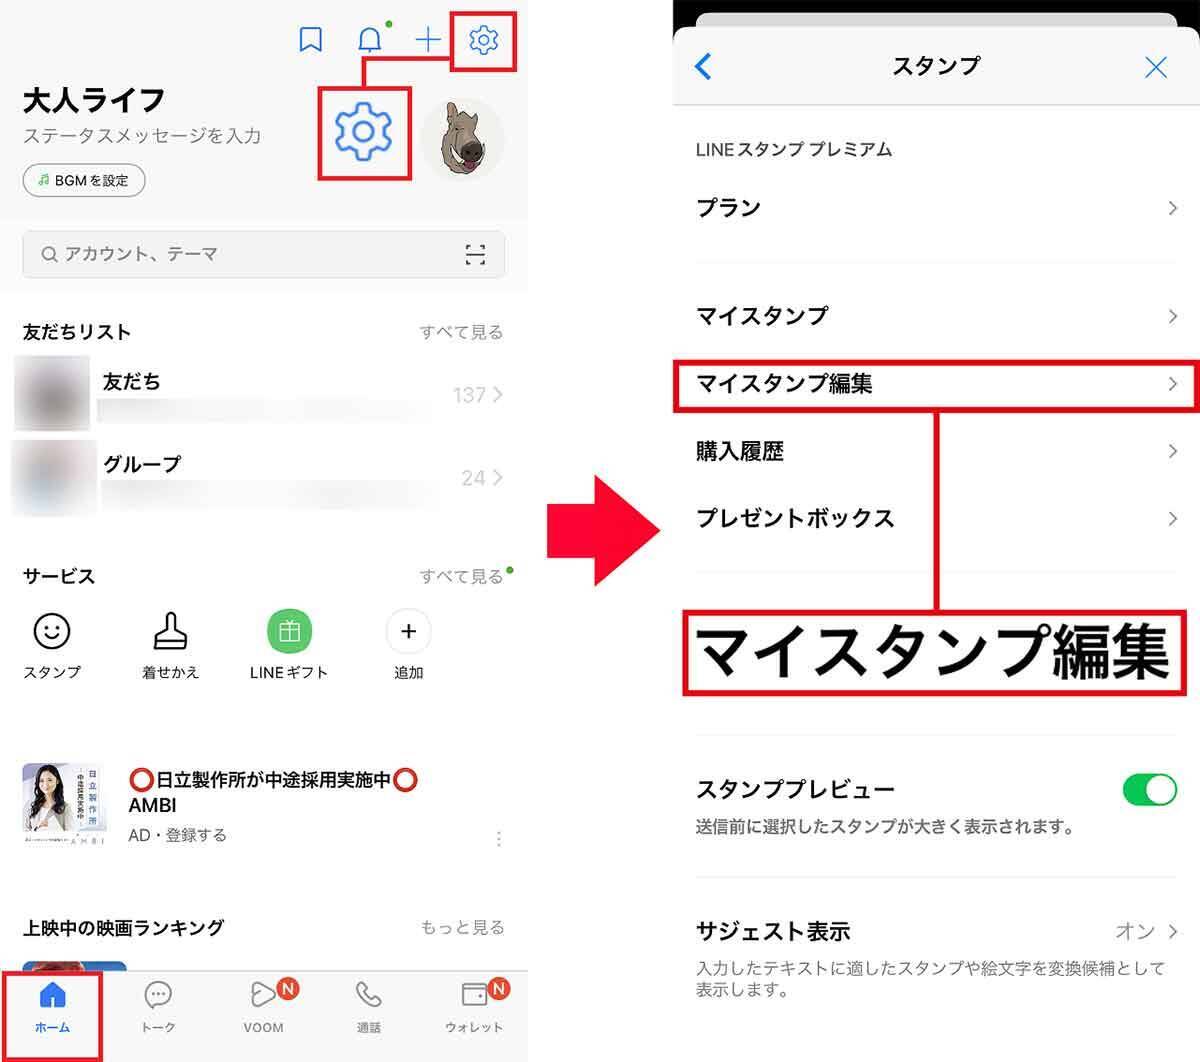Tap the BGMを設定 button
The height and width of the screenshot is (1062, 1200).
(84, 181)
